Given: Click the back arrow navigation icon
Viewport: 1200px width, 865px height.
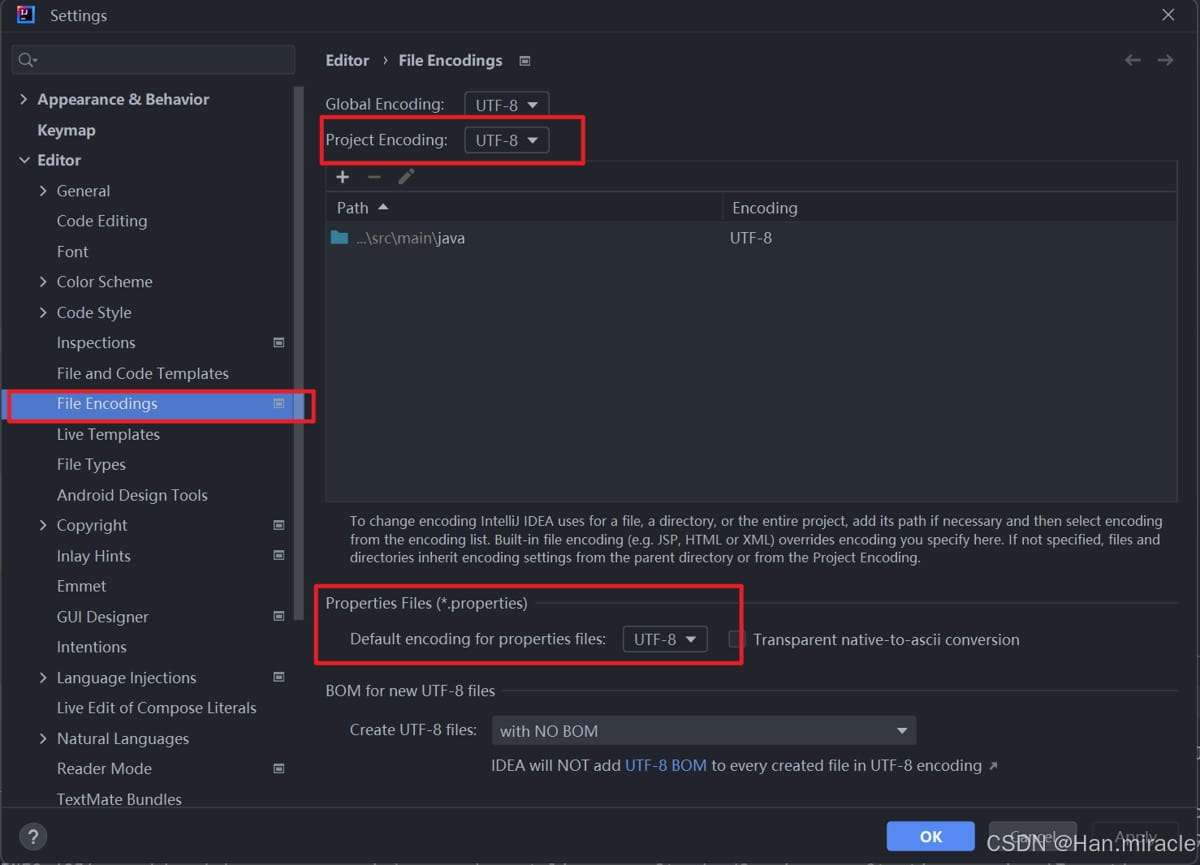Looking at the screenshot, I should coord(1132,60).
